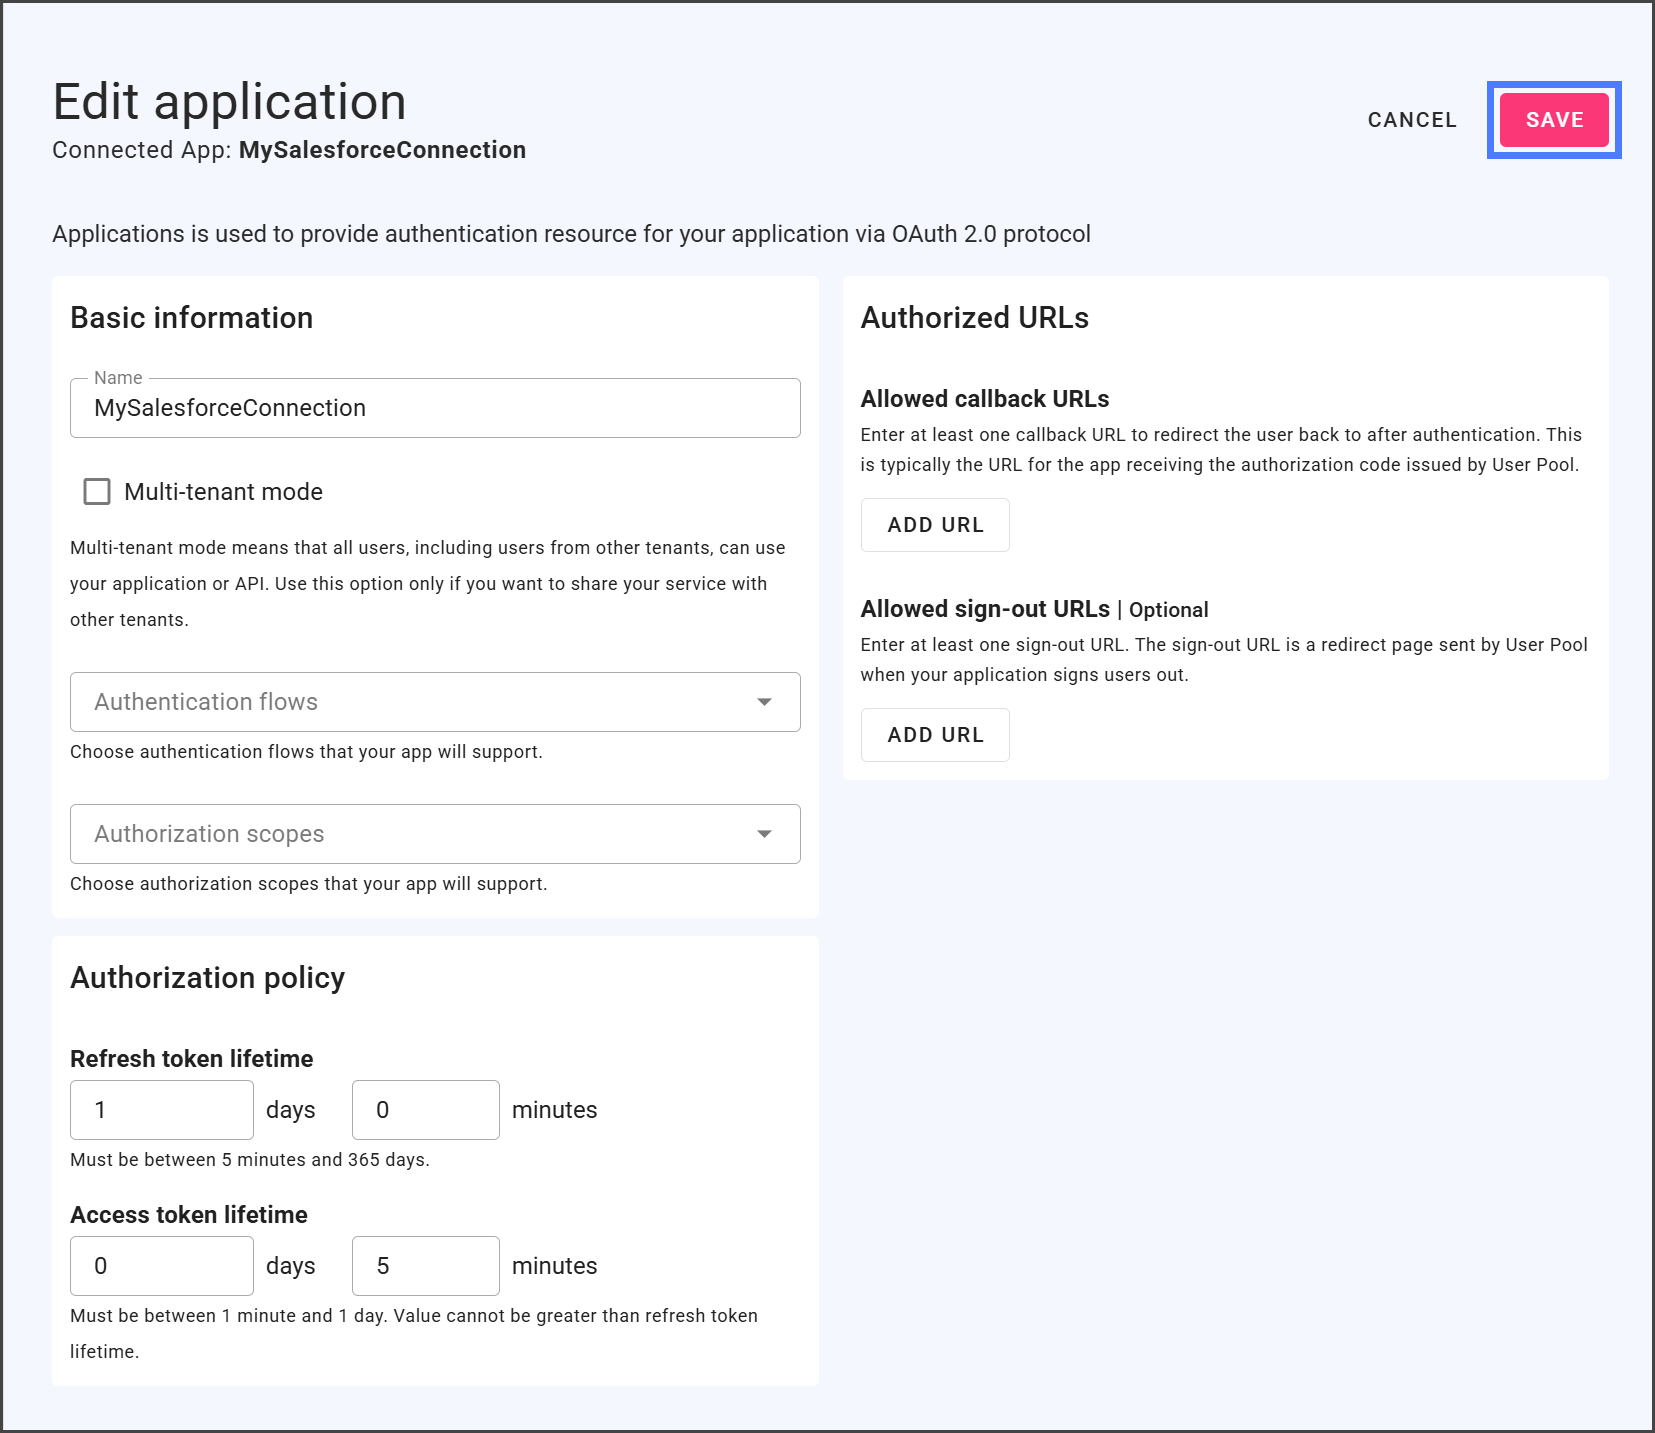The height and width of the screenshot is (1433, 1655).
Task: Cancel editing the application
Action: point(1411,120)
